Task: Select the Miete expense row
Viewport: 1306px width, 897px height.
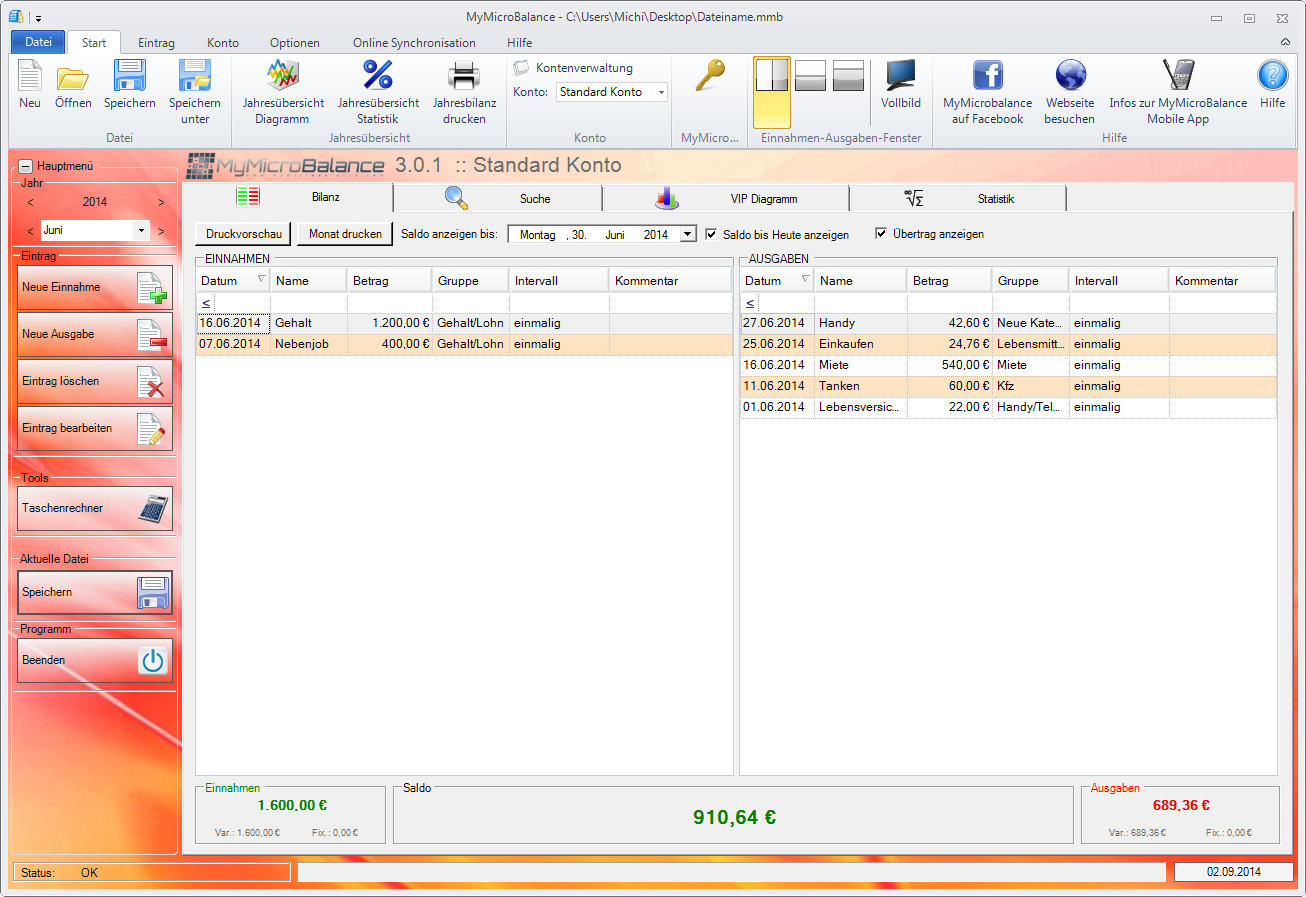Action: [x=1007, y=365]
